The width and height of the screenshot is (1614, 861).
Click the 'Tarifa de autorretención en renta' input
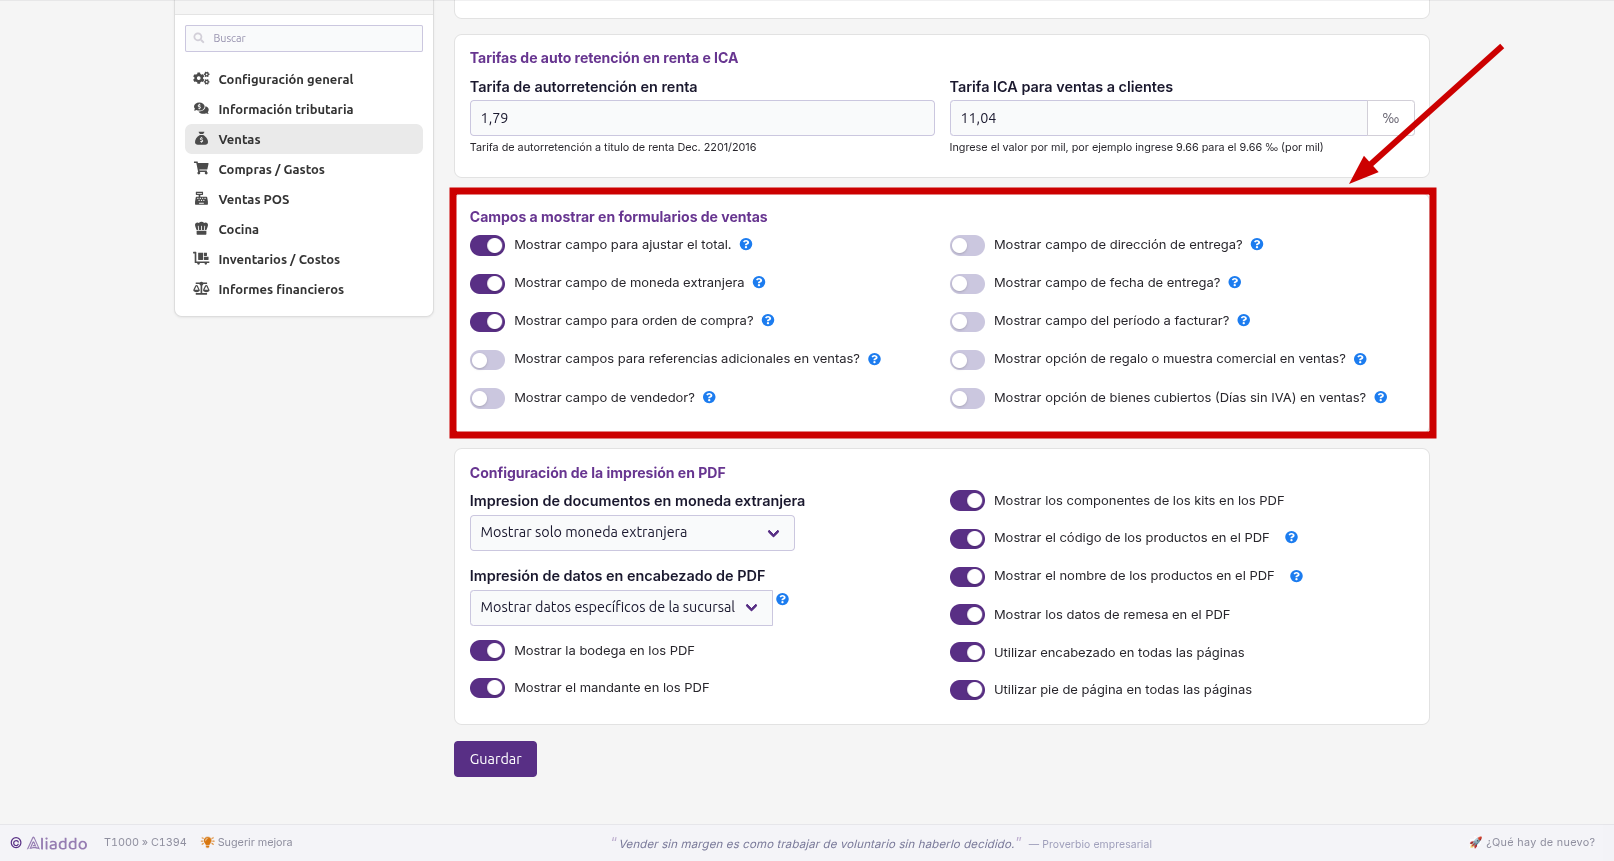pos(702,118)
